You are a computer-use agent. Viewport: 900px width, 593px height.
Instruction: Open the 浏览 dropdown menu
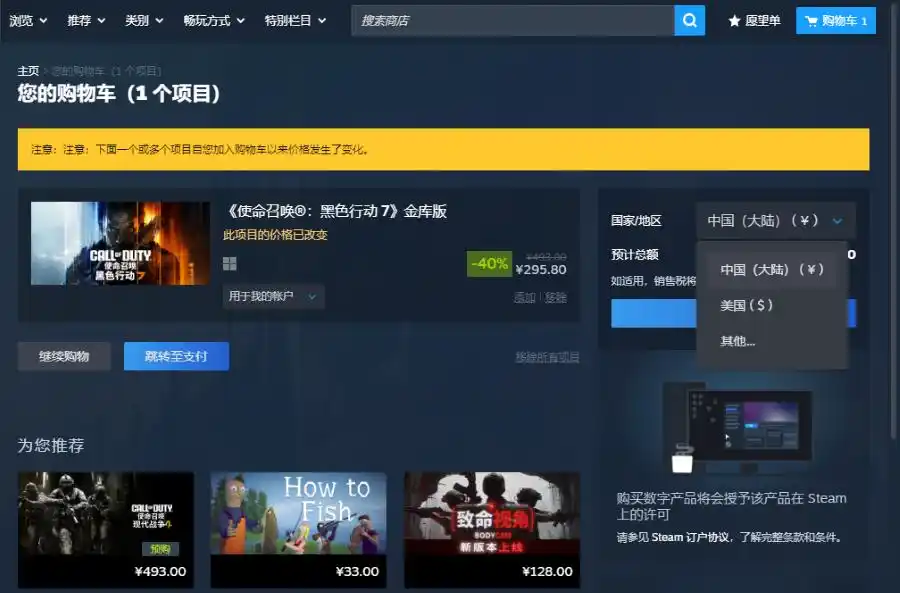pos(28,21)
